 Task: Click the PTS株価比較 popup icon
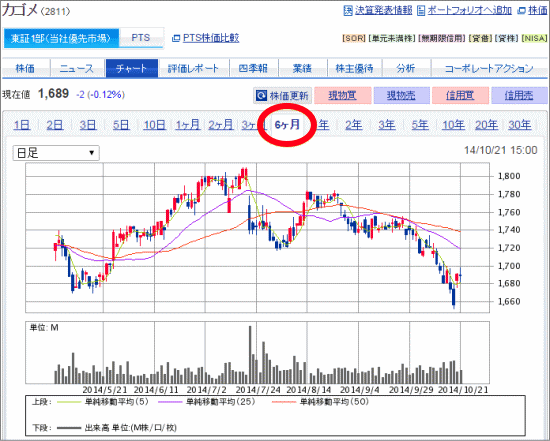pos(176,38)
